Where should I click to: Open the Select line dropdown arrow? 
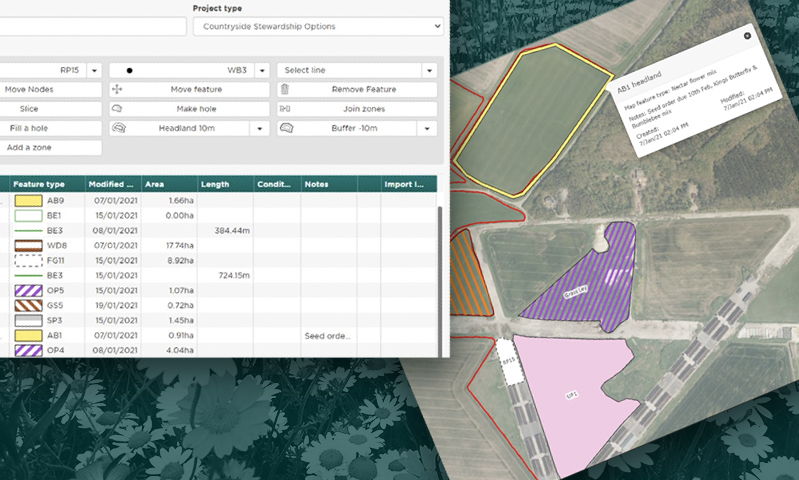point(429,70)
